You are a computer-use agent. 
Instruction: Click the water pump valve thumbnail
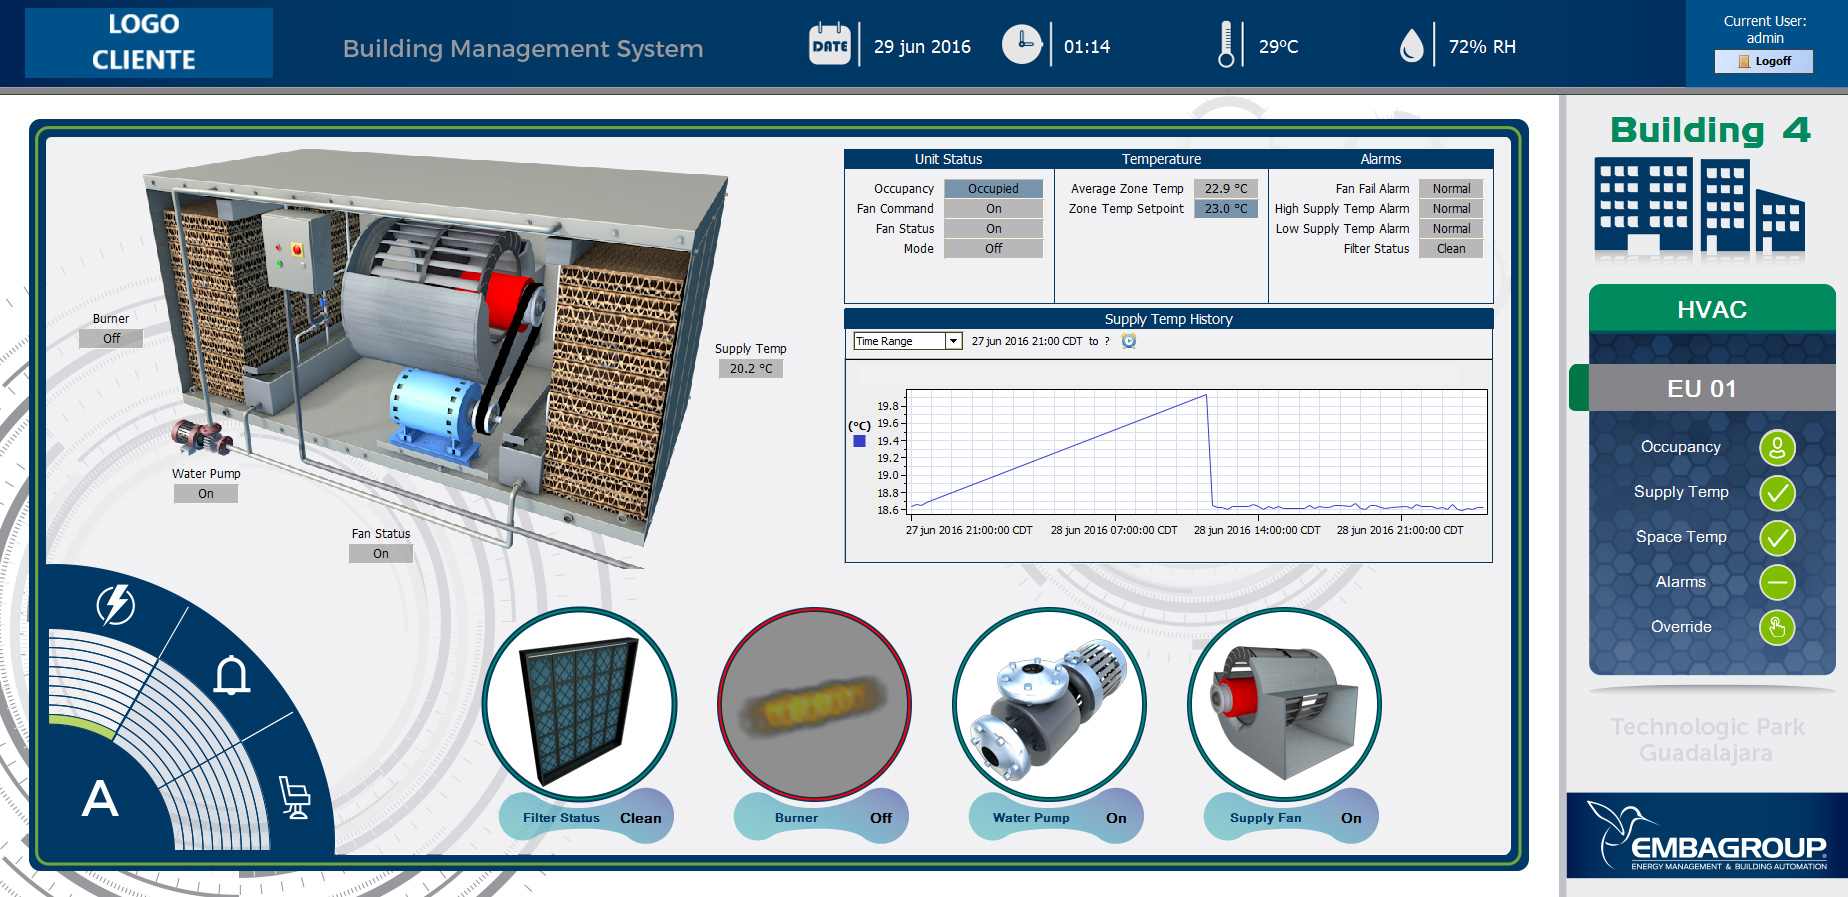[1049, 705]
